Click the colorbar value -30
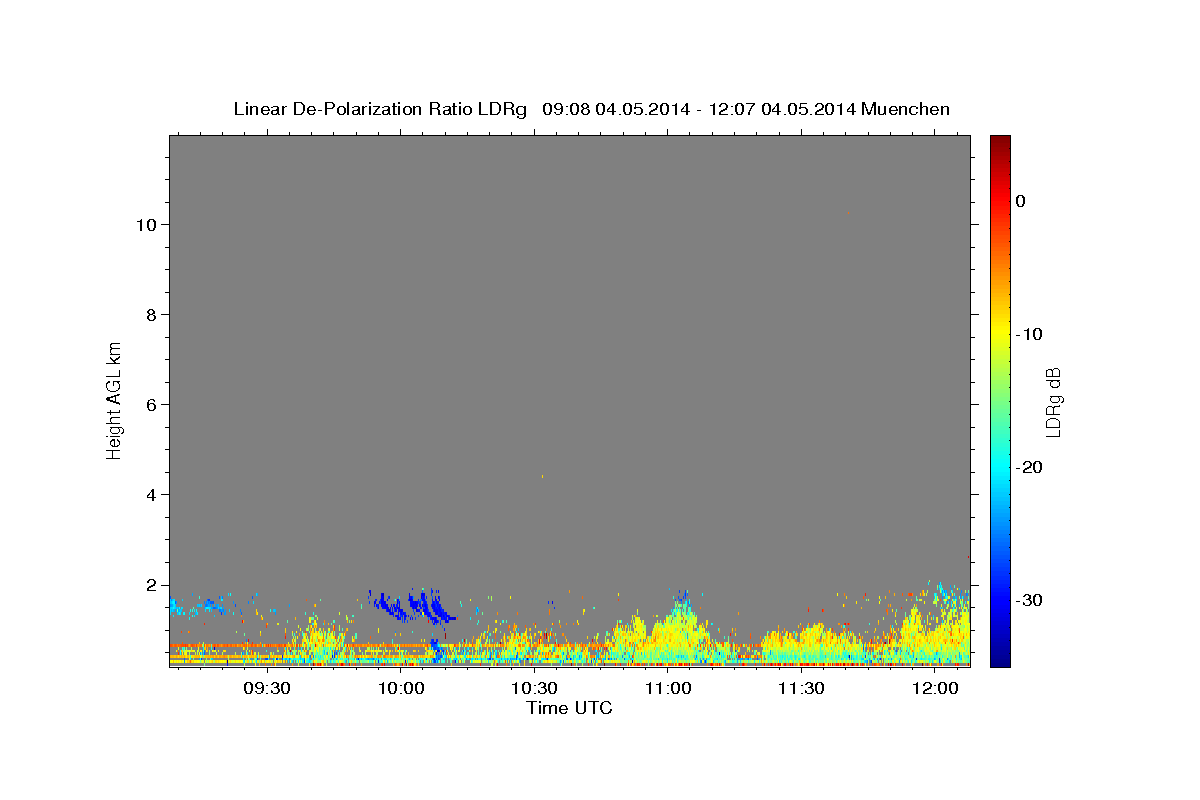This screenshot has height=800, width=1200. pos(1029,600)
